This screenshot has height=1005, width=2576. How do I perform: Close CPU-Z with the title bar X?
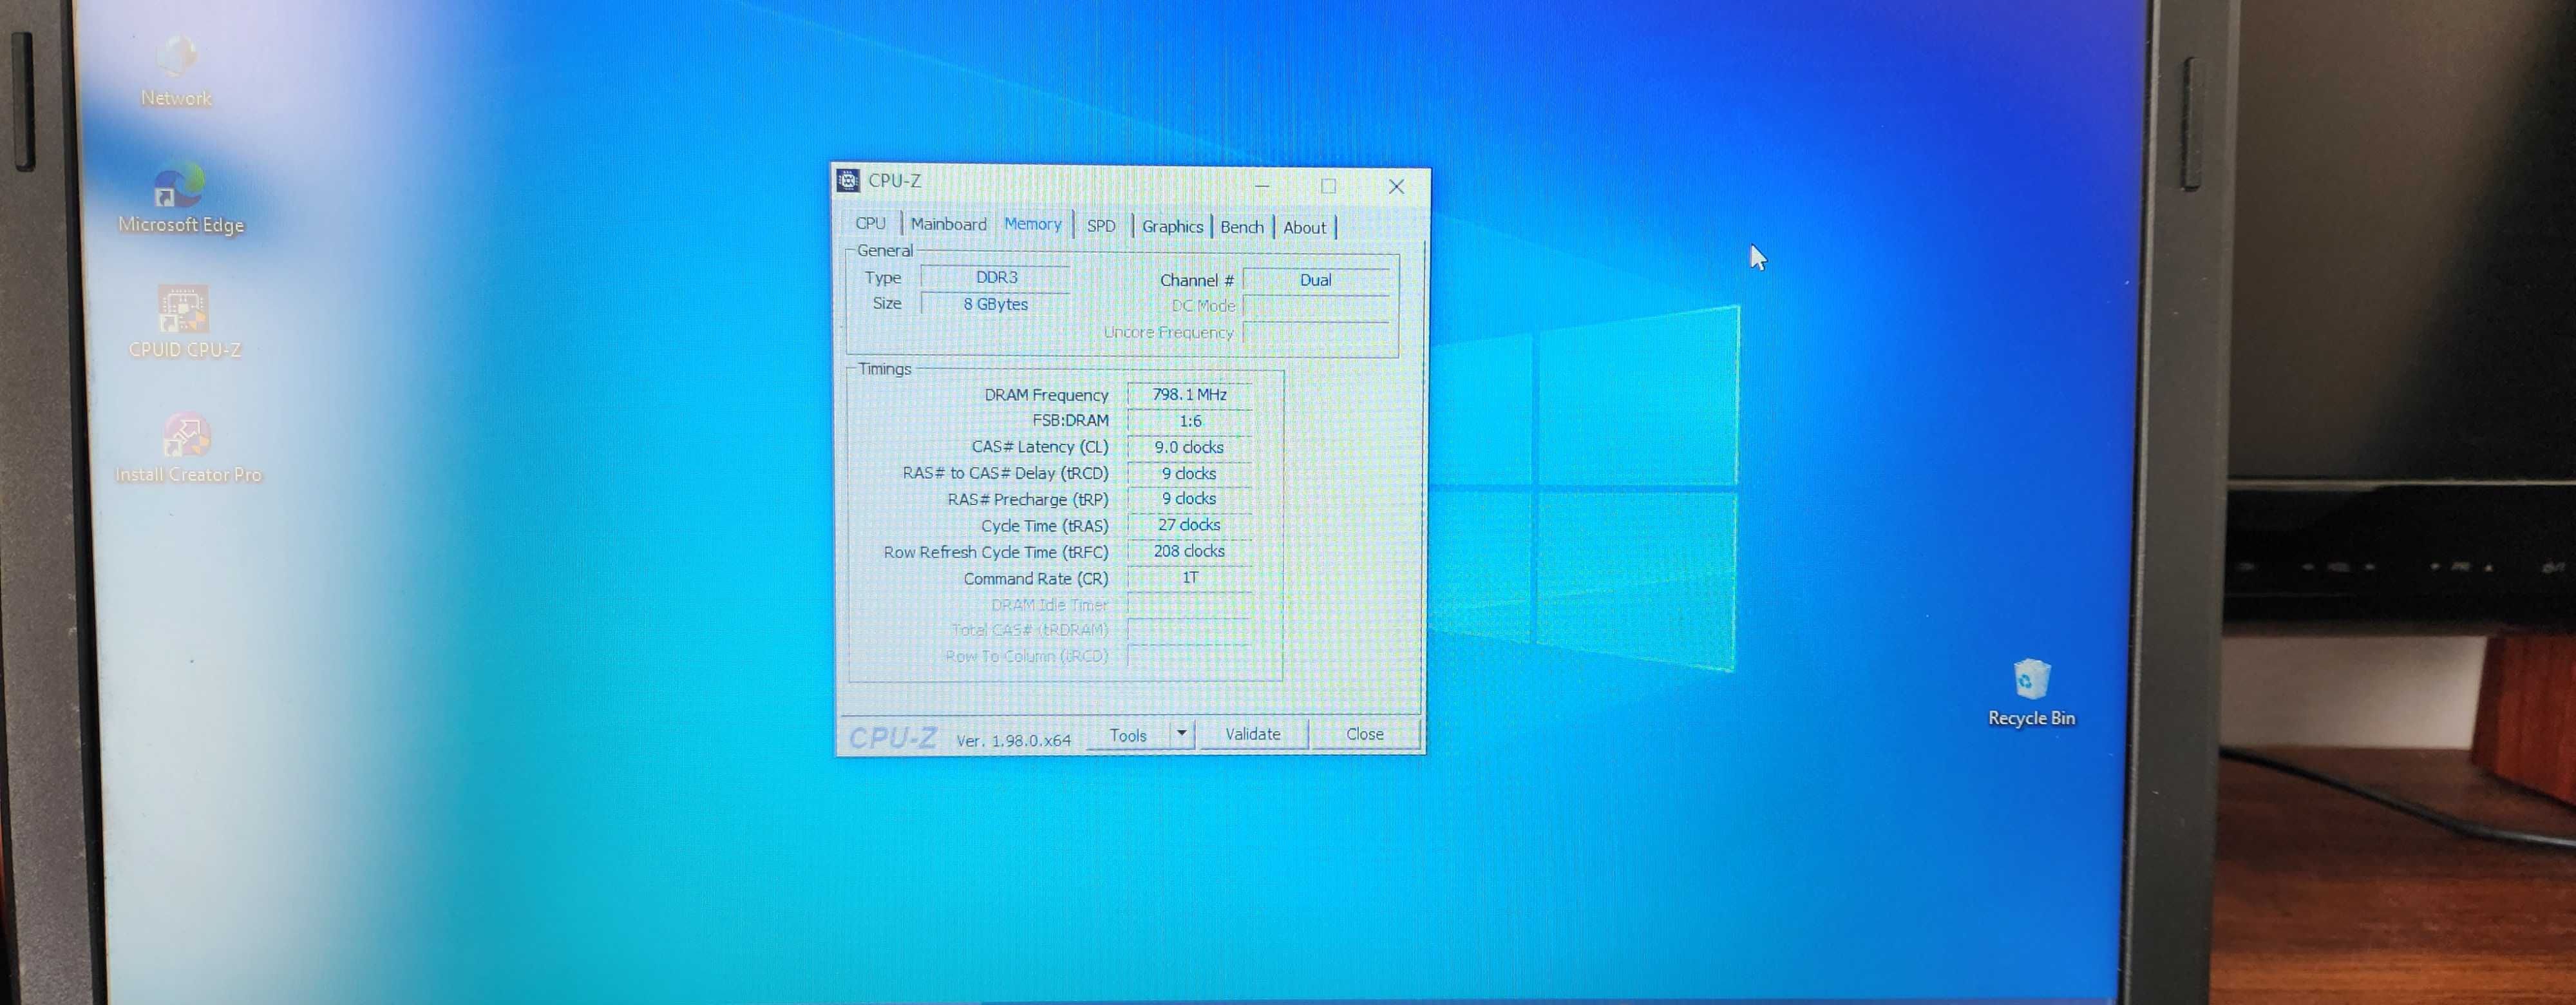point(1396,187)
